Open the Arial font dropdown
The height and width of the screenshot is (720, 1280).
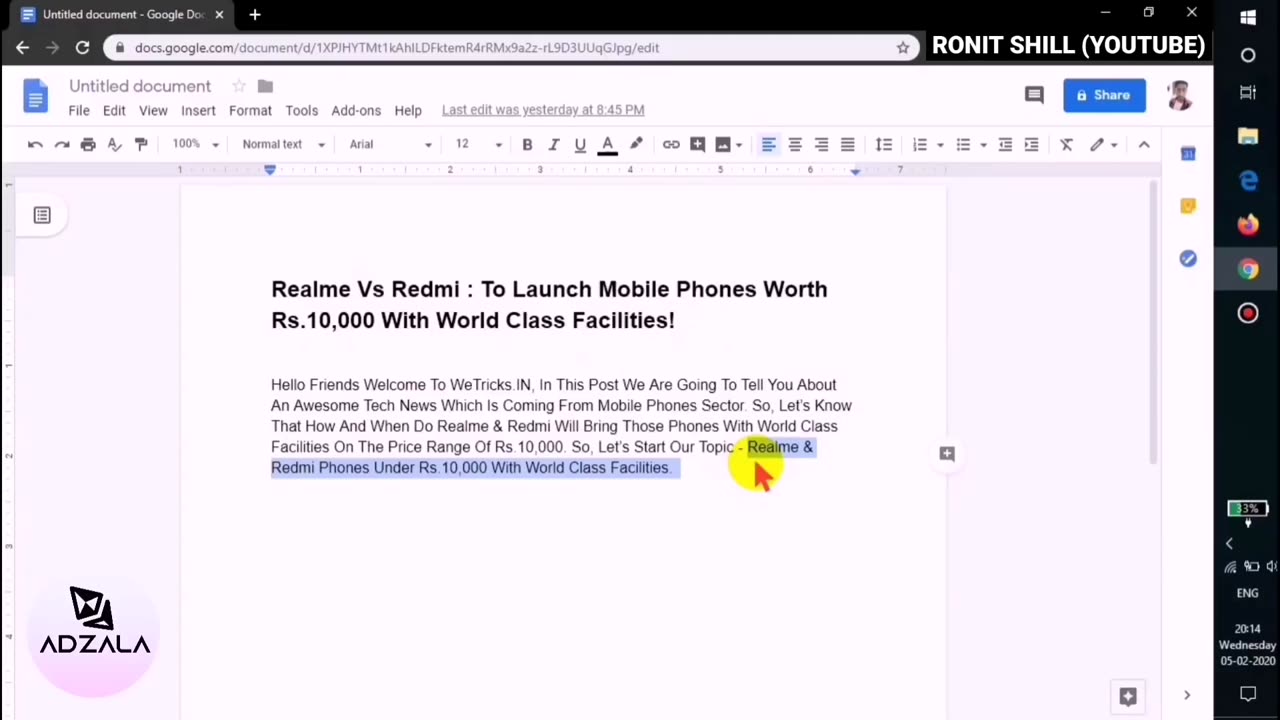[390, 144]
